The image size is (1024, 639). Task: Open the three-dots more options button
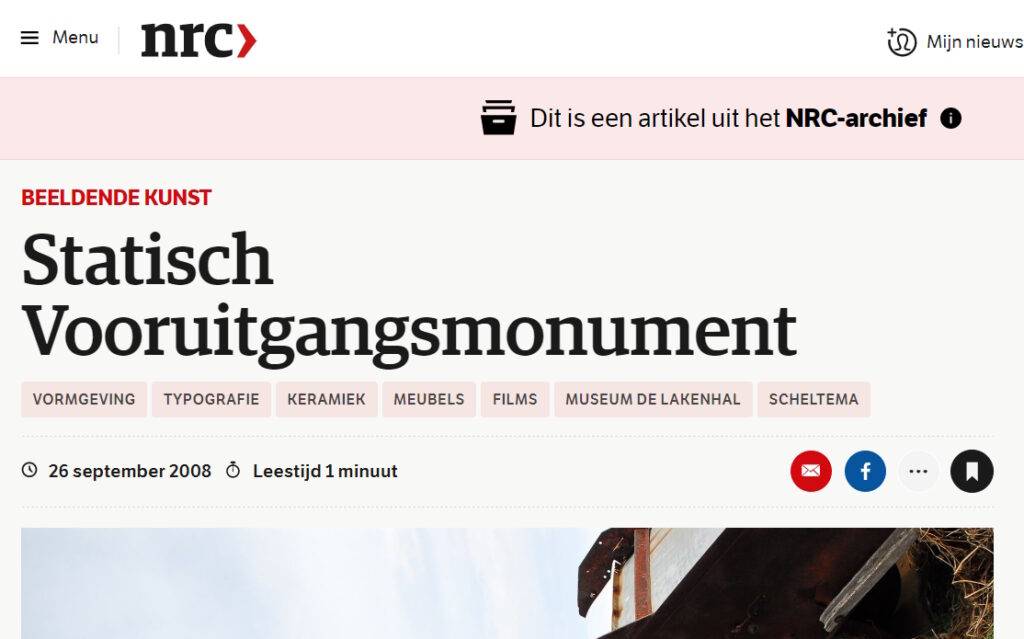(918, 471)
